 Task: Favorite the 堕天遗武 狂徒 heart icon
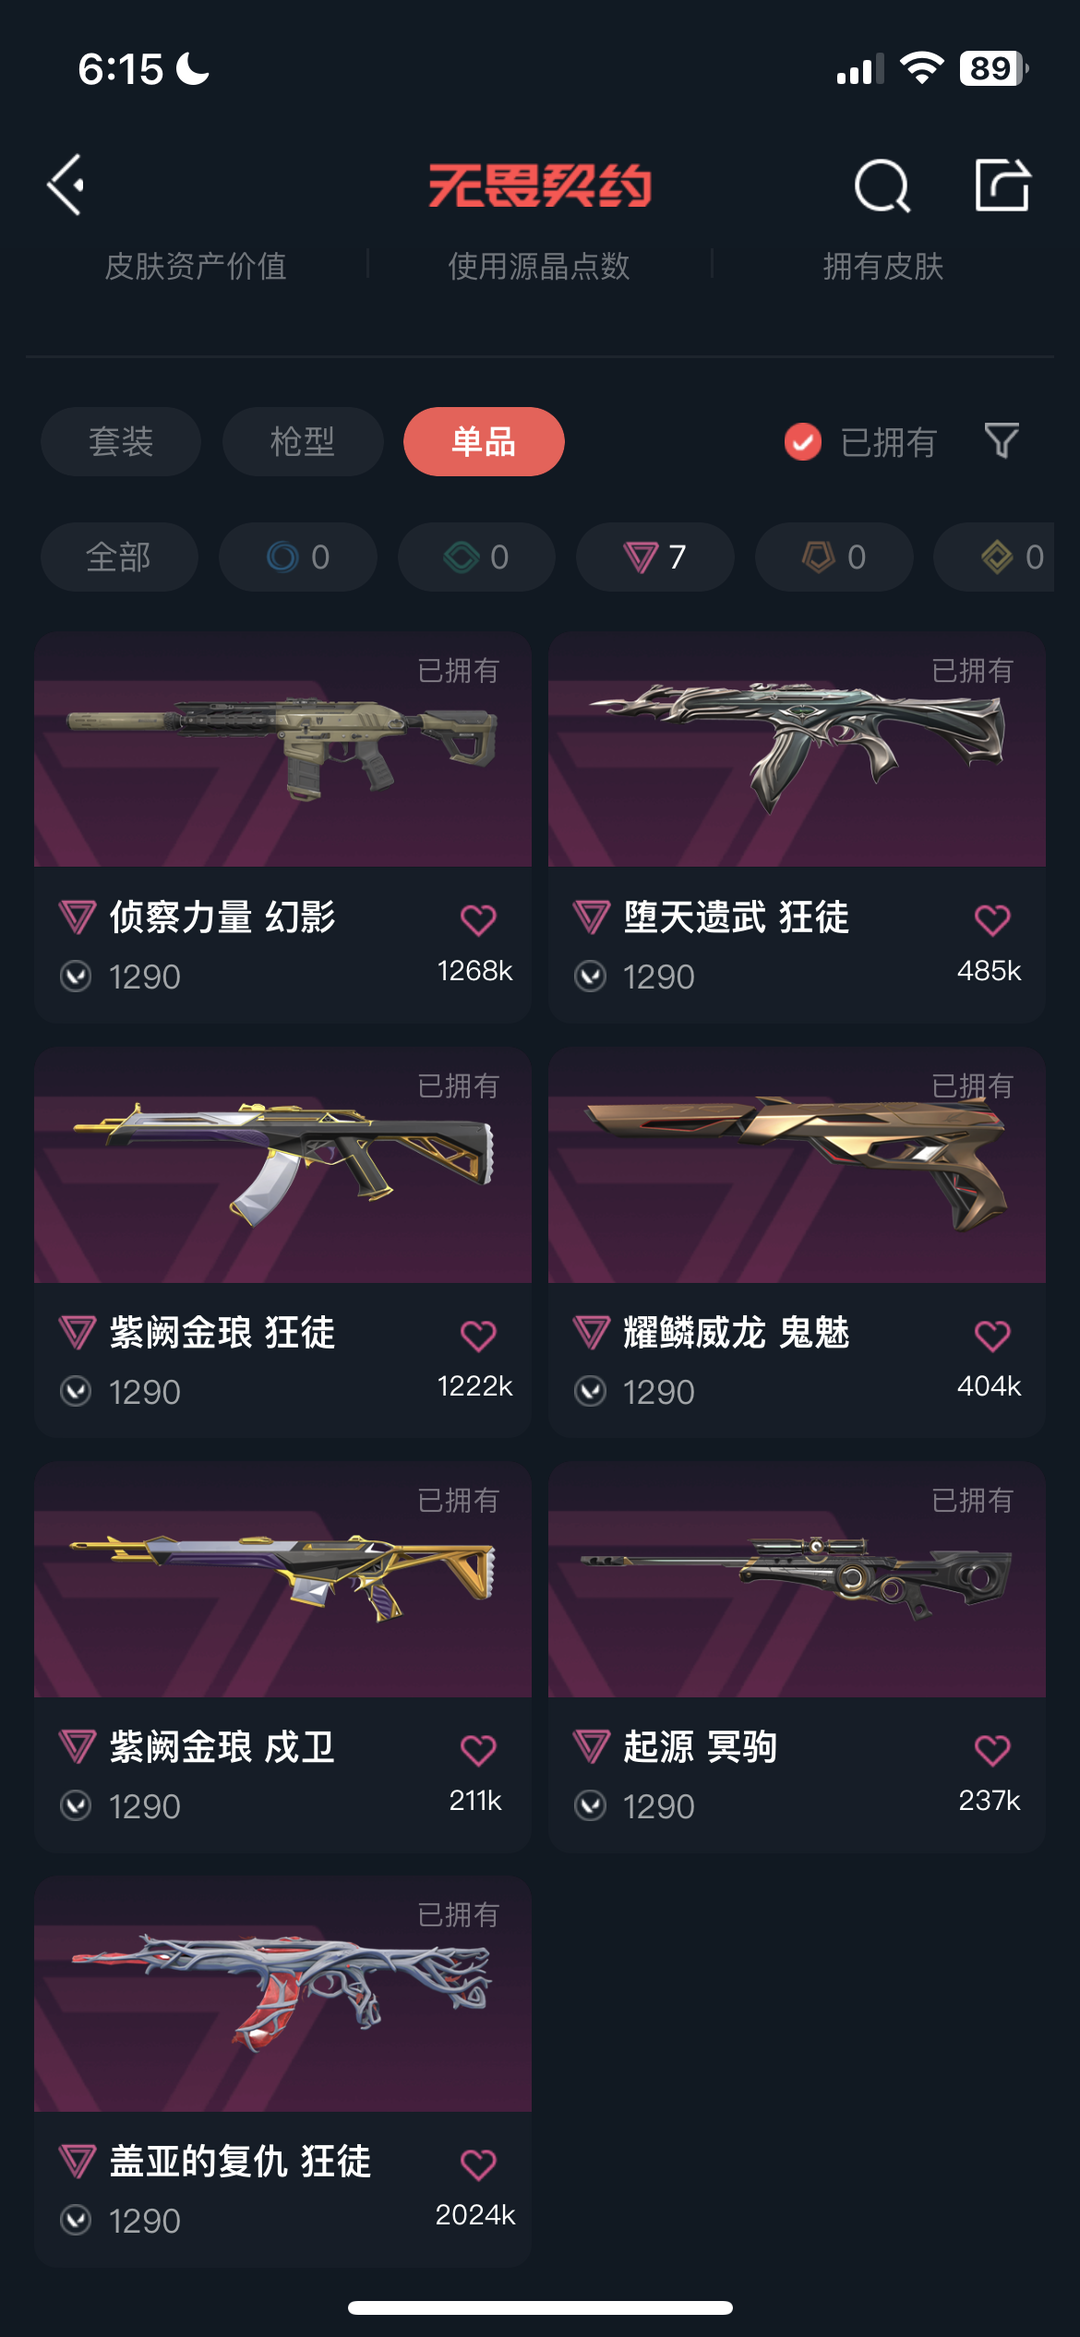click(992, 919)
